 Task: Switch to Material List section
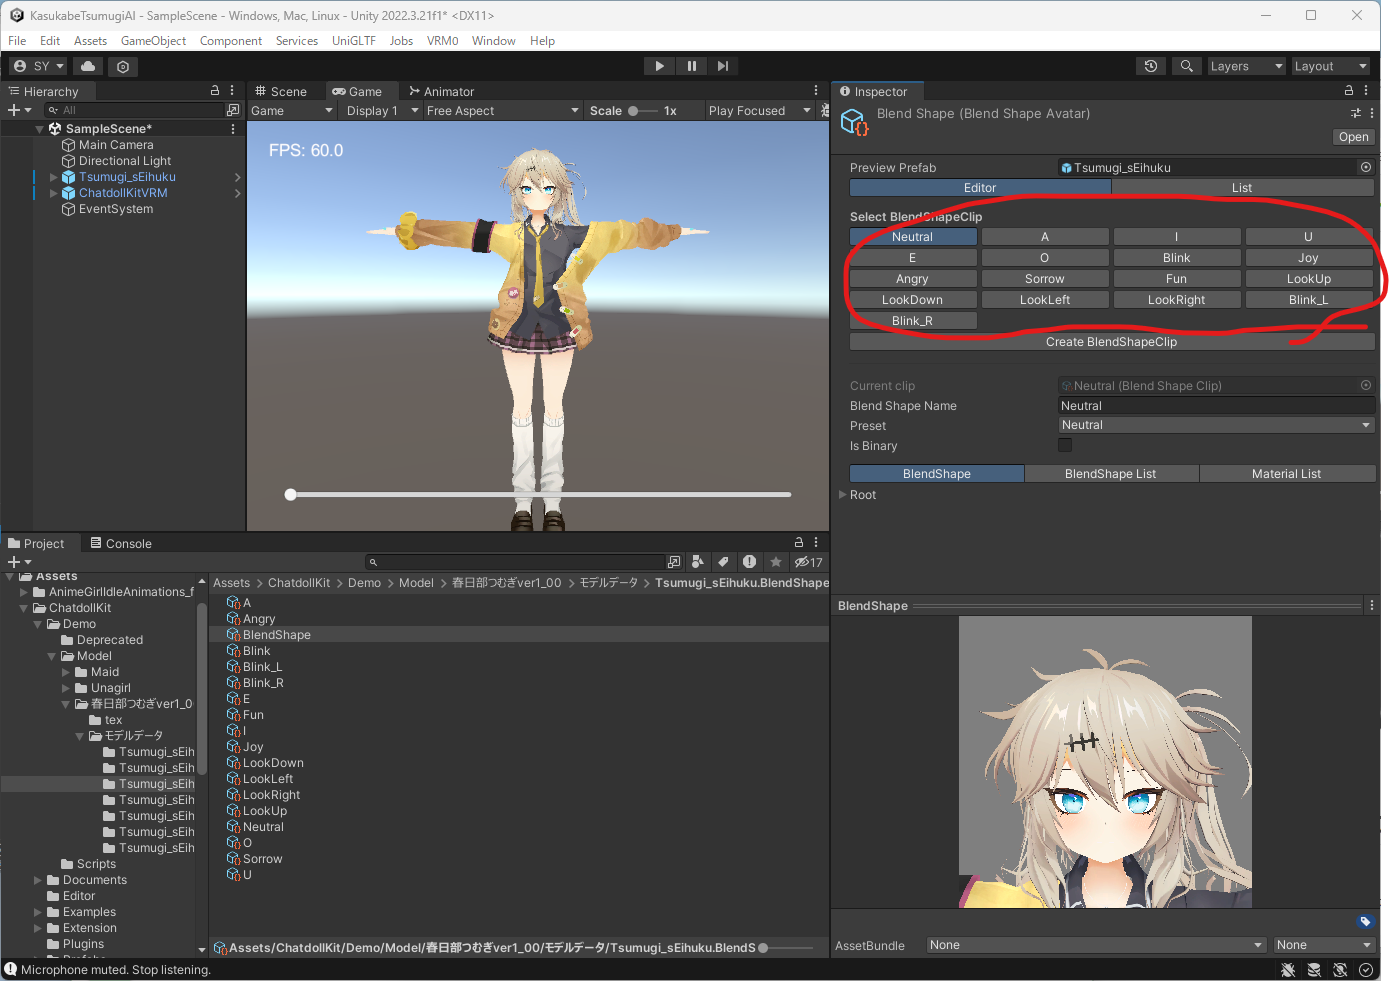(x=1286, y=474)
